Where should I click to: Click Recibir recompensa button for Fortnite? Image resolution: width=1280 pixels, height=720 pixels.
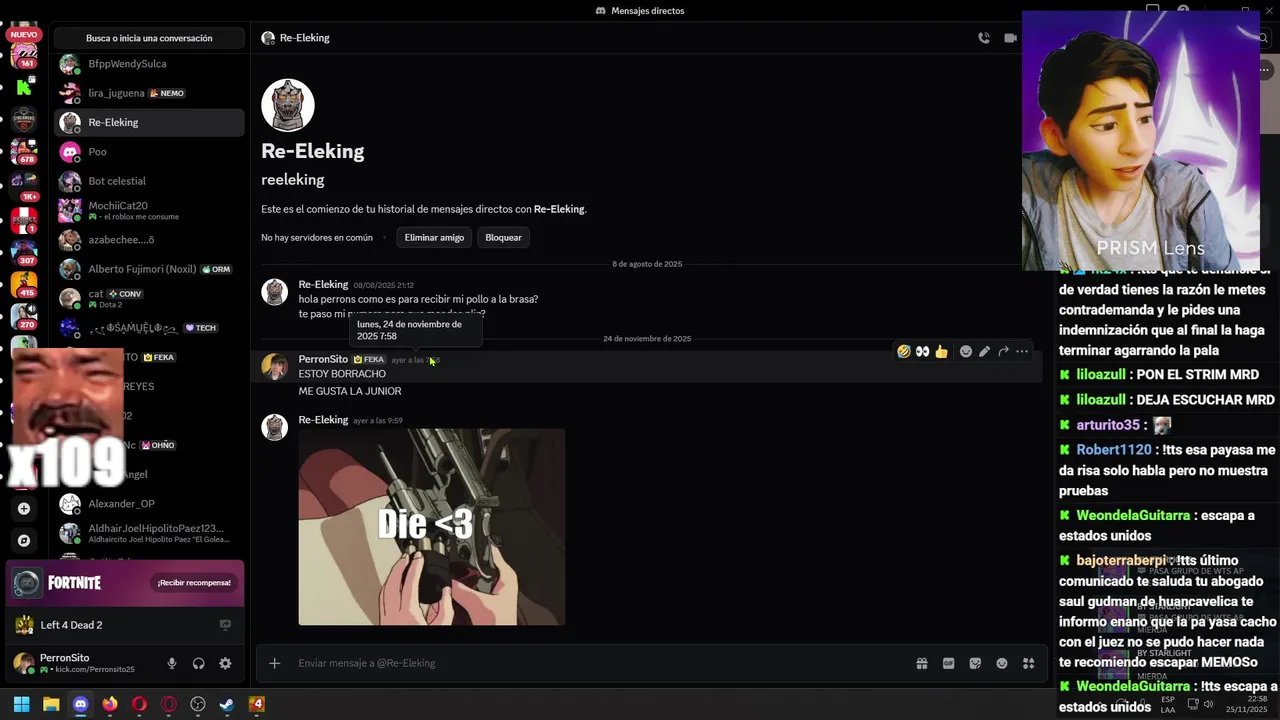[194, 582]
